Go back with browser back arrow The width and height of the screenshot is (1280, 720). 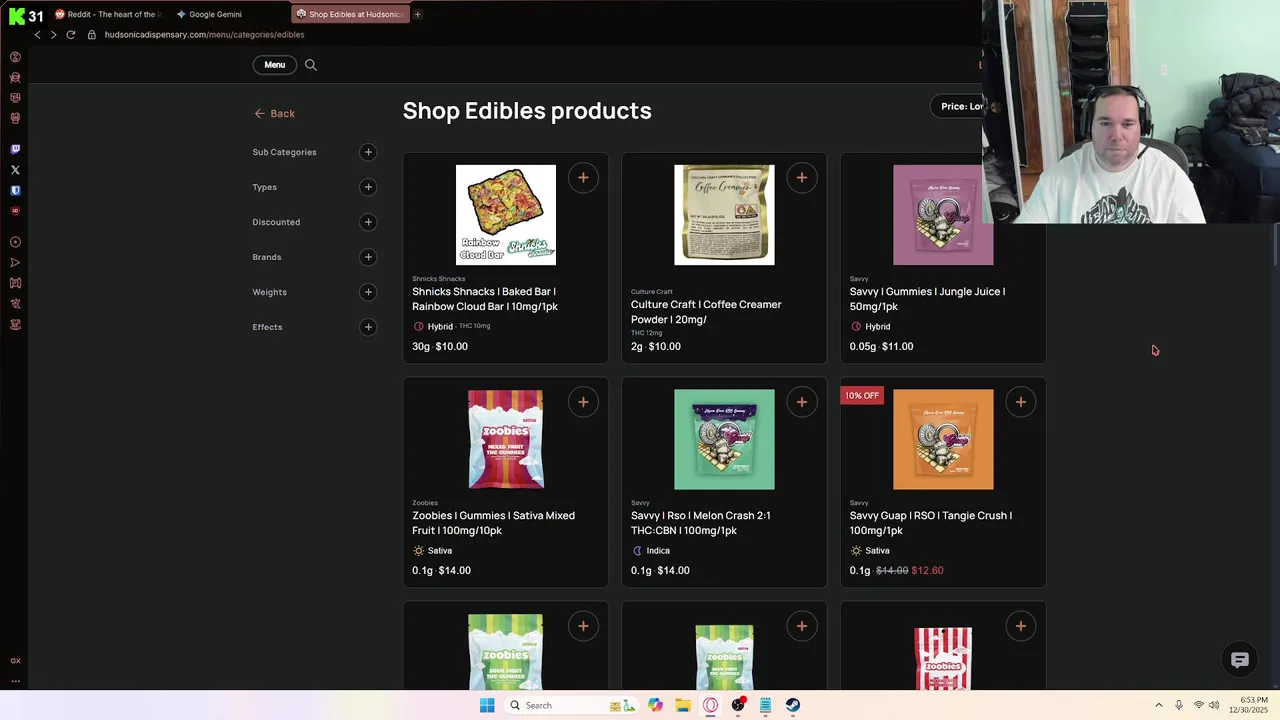tap(37, 34)
